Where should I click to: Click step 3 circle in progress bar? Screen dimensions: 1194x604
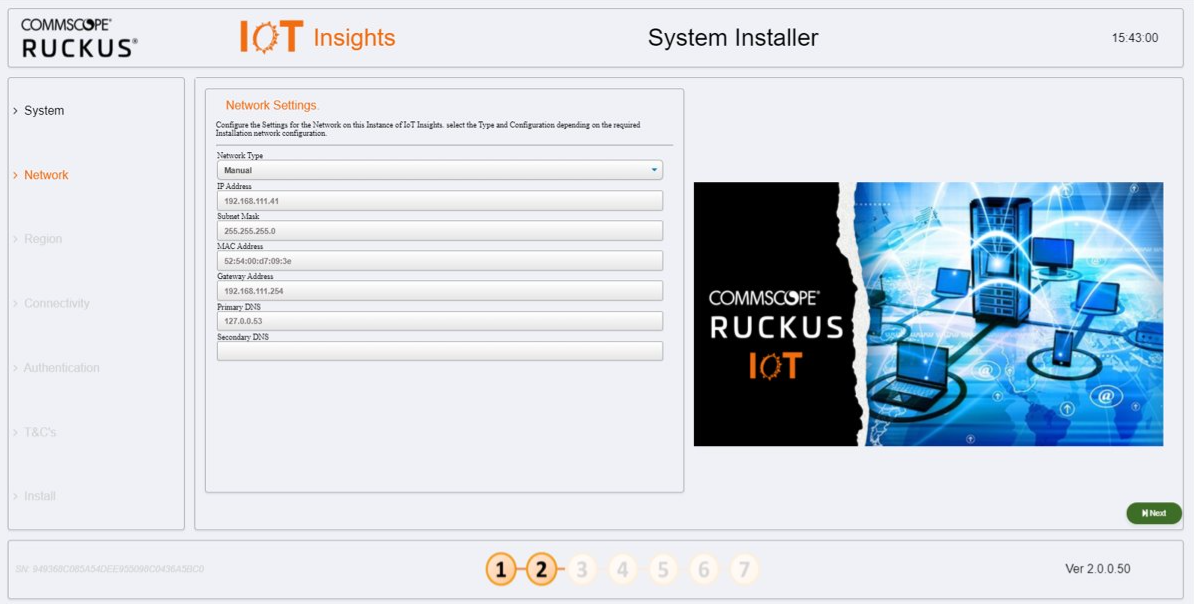point(582,569)
